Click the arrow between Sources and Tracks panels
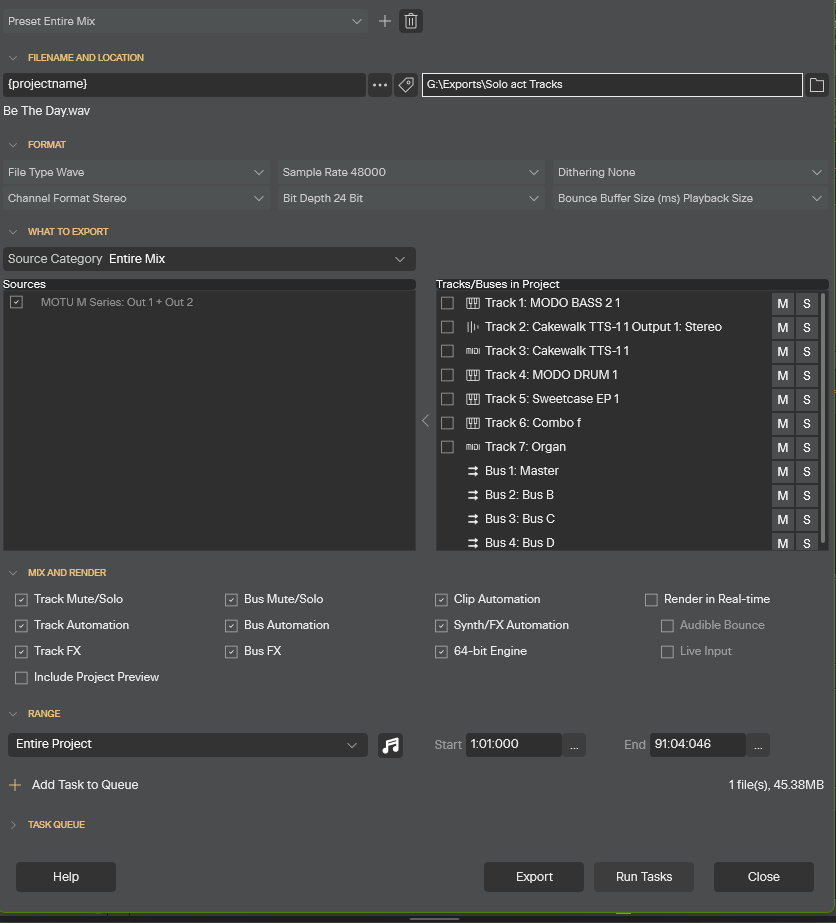 point(425,421)
